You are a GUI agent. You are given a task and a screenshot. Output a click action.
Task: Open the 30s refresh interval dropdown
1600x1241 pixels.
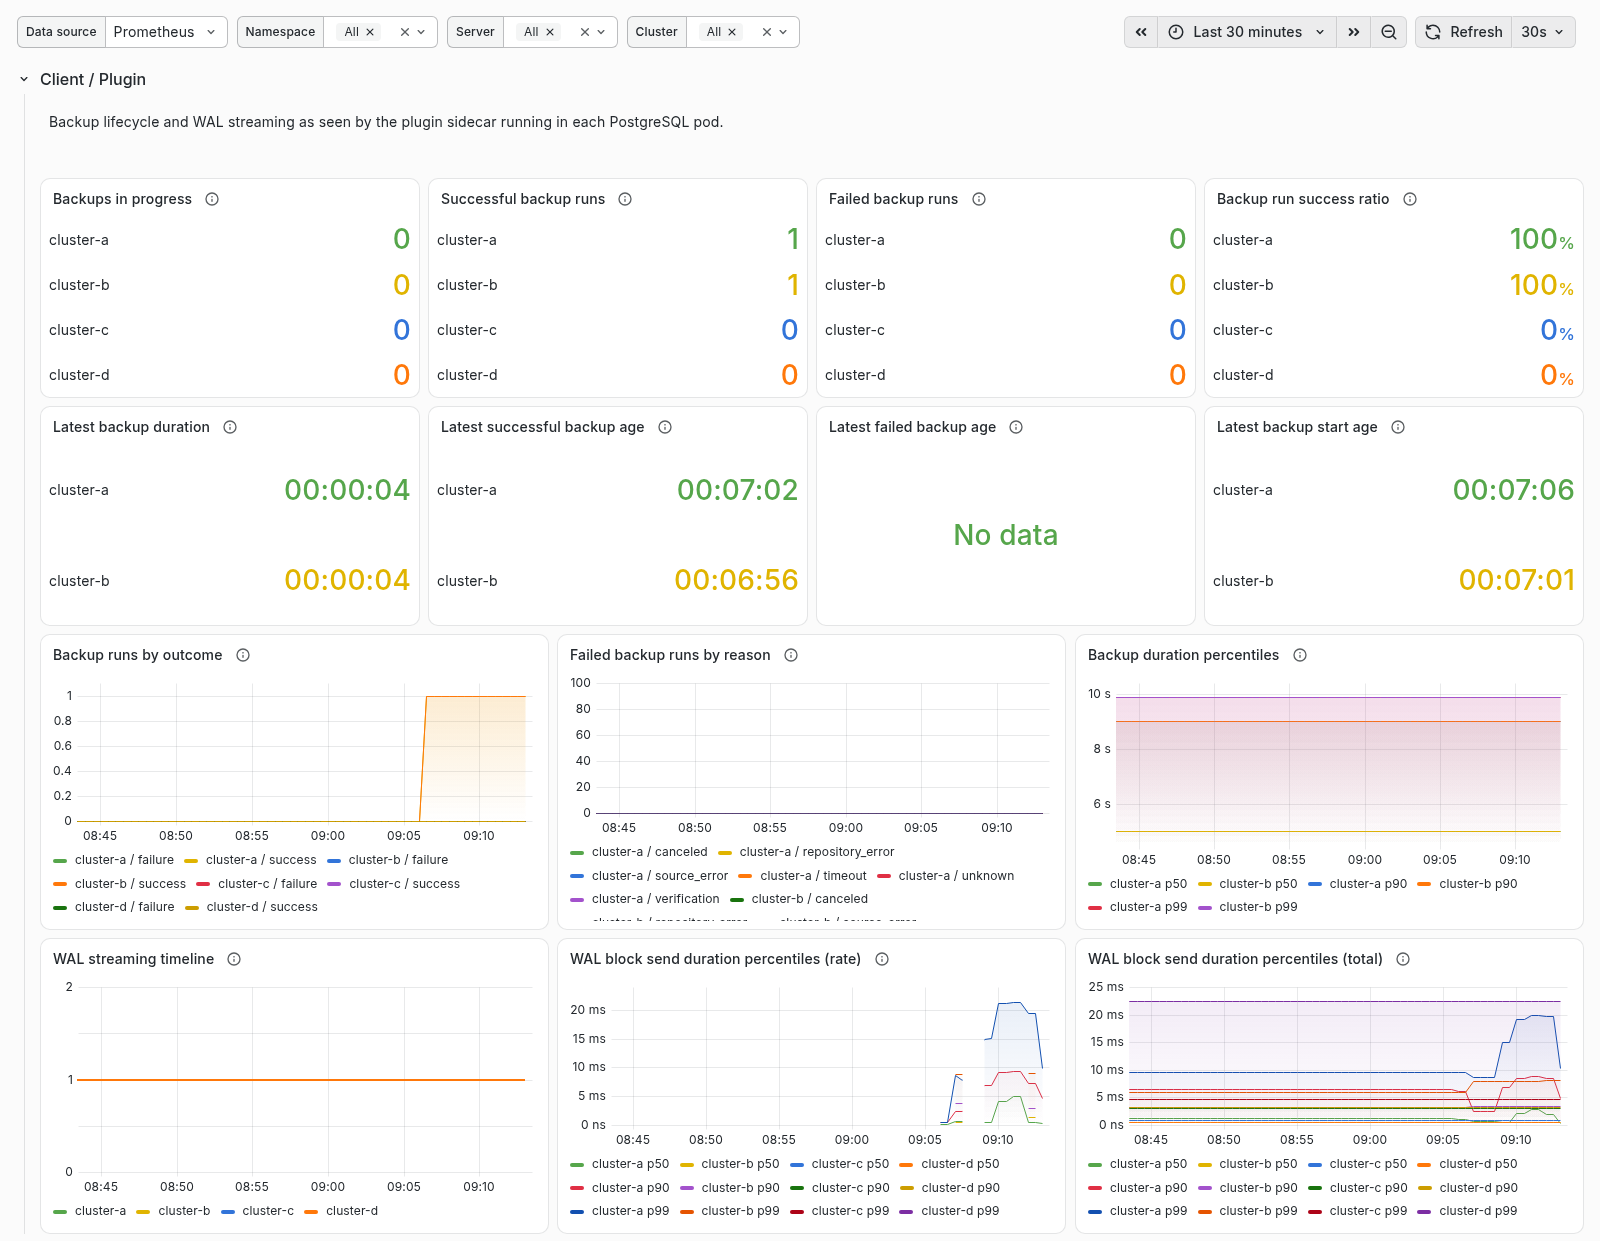tap(1543, 32)
